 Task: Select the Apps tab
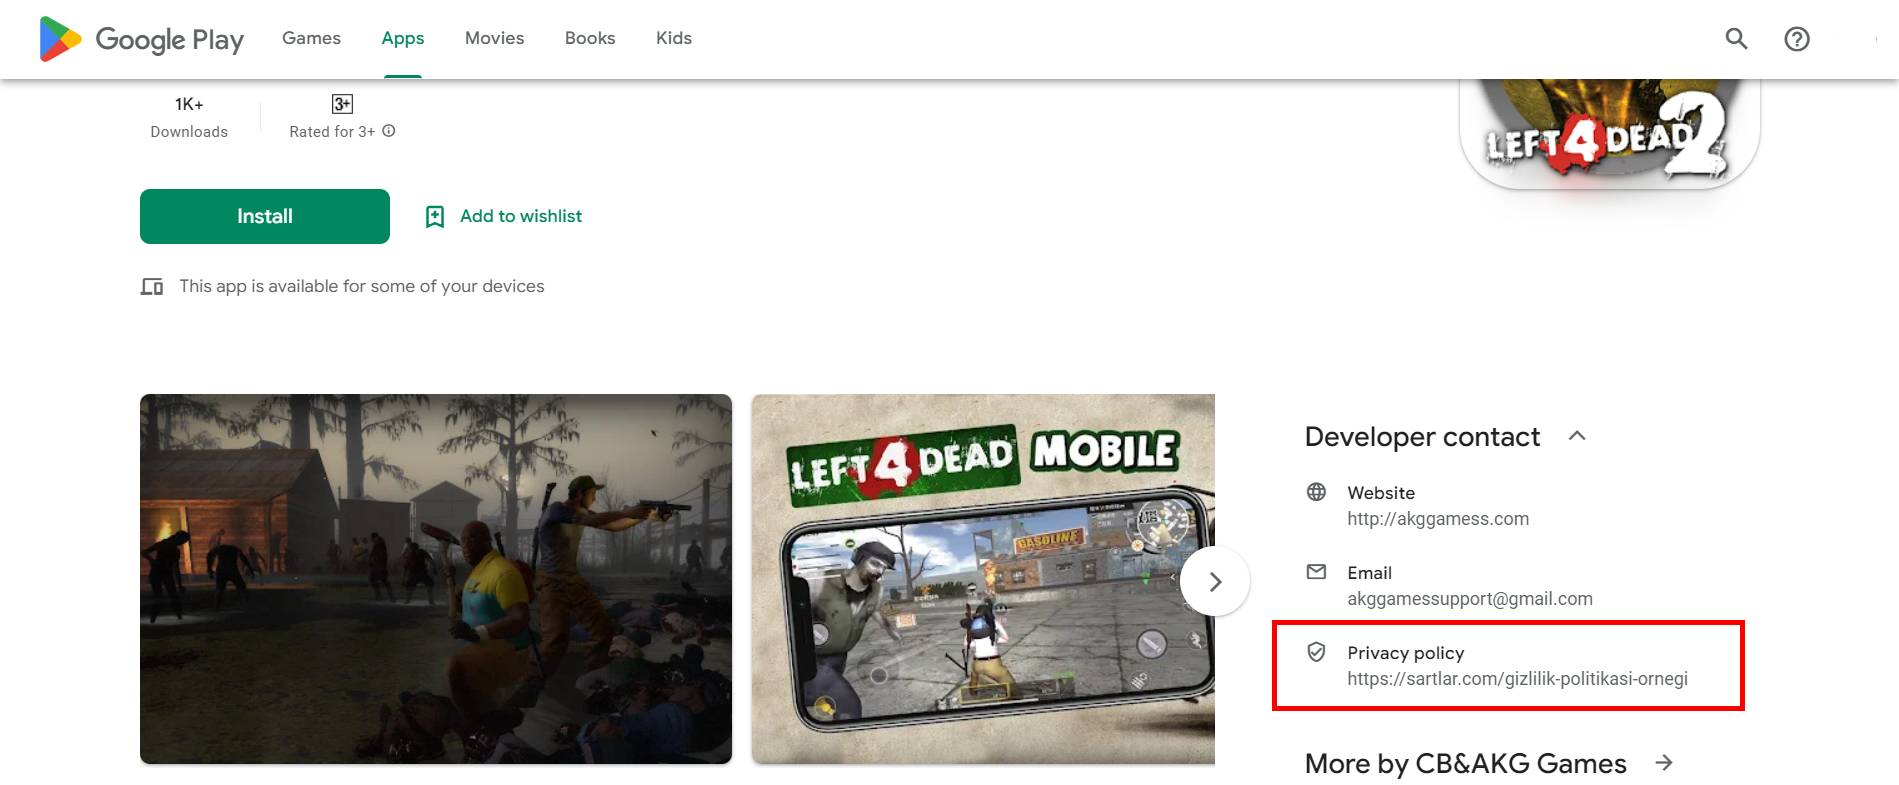click(403, 38)
